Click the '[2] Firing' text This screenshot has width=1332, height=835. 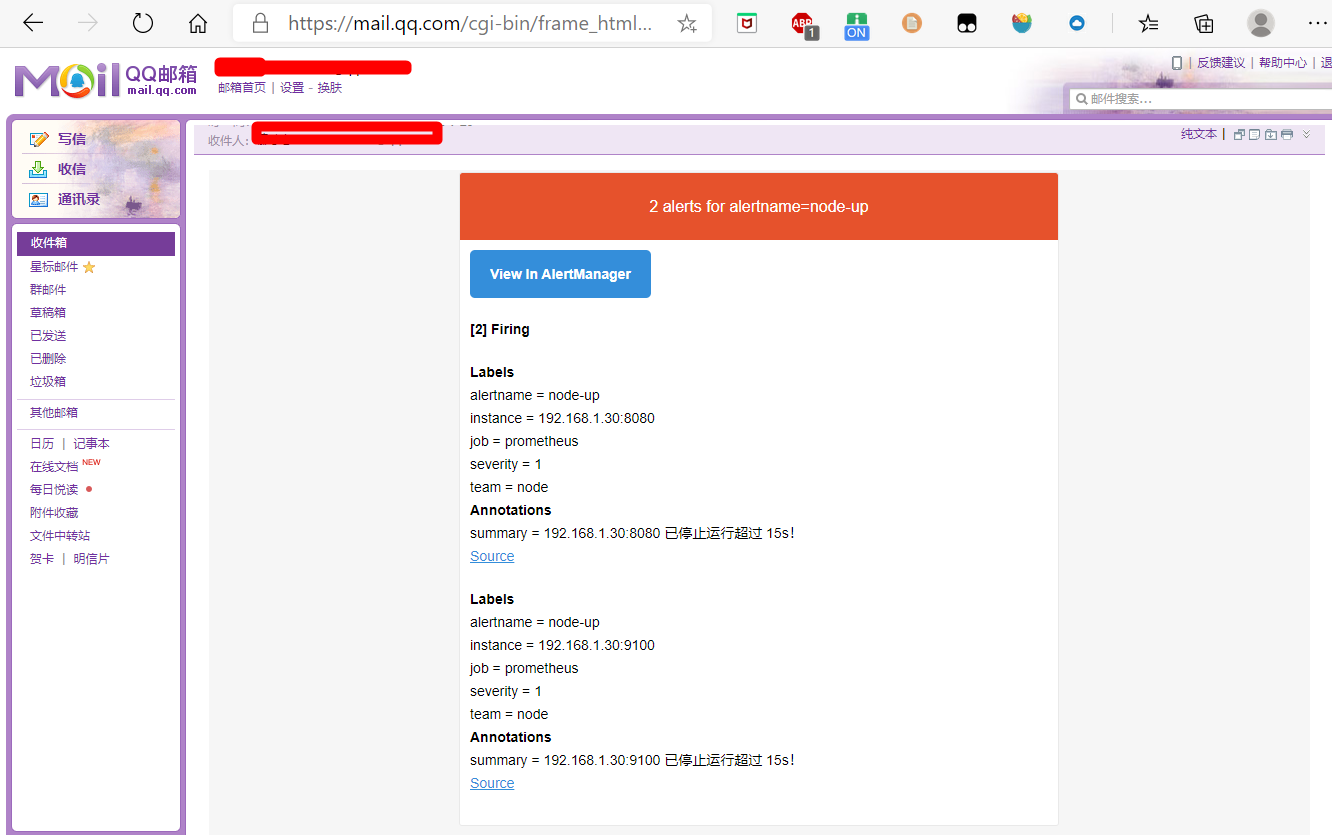coord(500,329)
